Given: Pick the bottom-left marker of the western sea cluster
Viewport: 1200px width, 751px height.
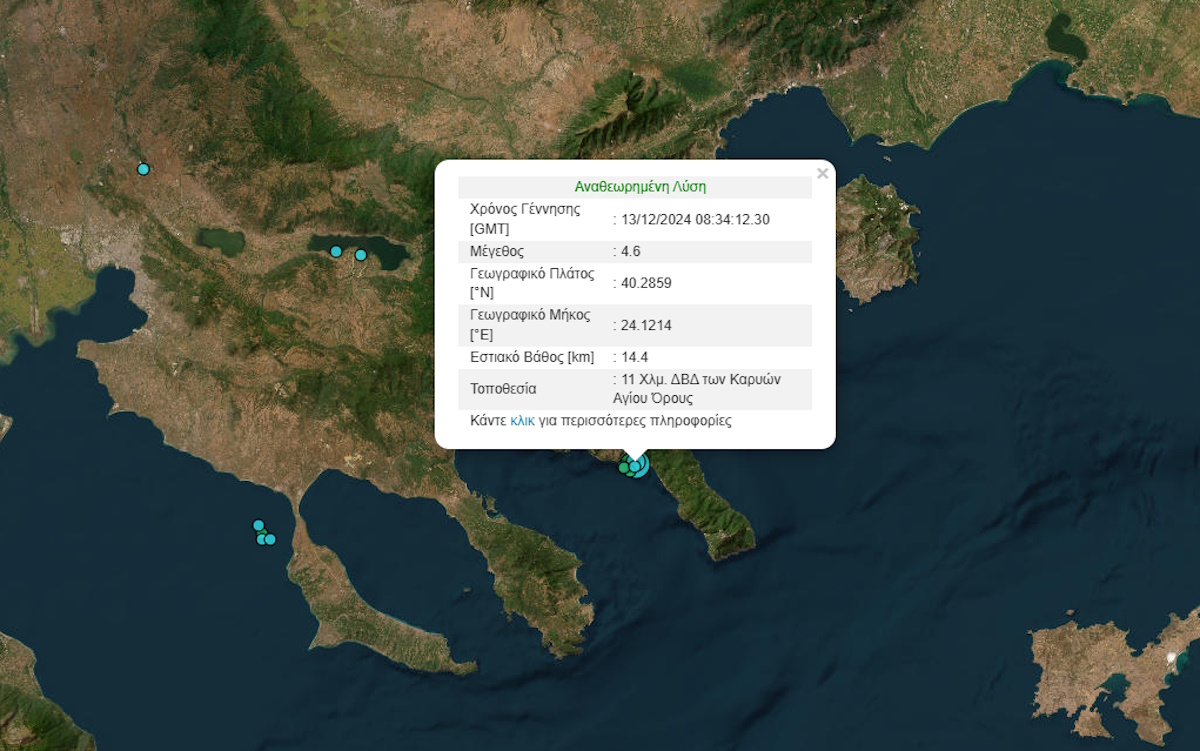Looking at the screenshot, I should pyautogui.click(x=262, y=539).
